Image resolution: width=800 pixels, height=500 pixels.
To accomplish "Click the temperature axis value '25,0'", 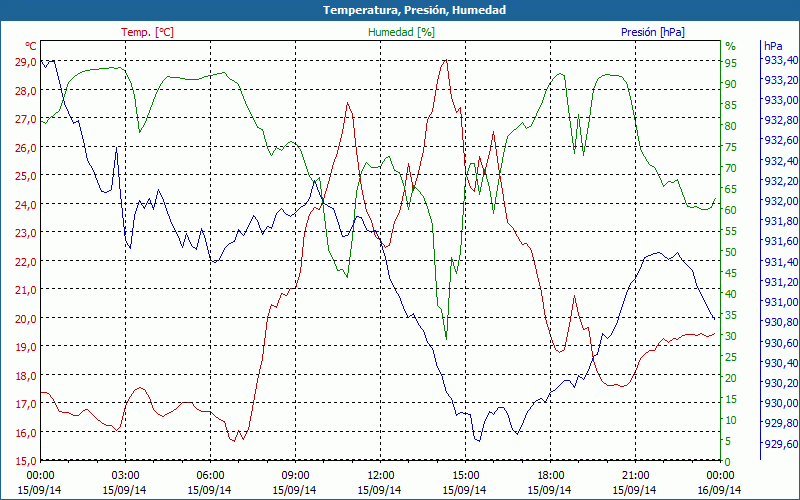I will tap(27, 176).
